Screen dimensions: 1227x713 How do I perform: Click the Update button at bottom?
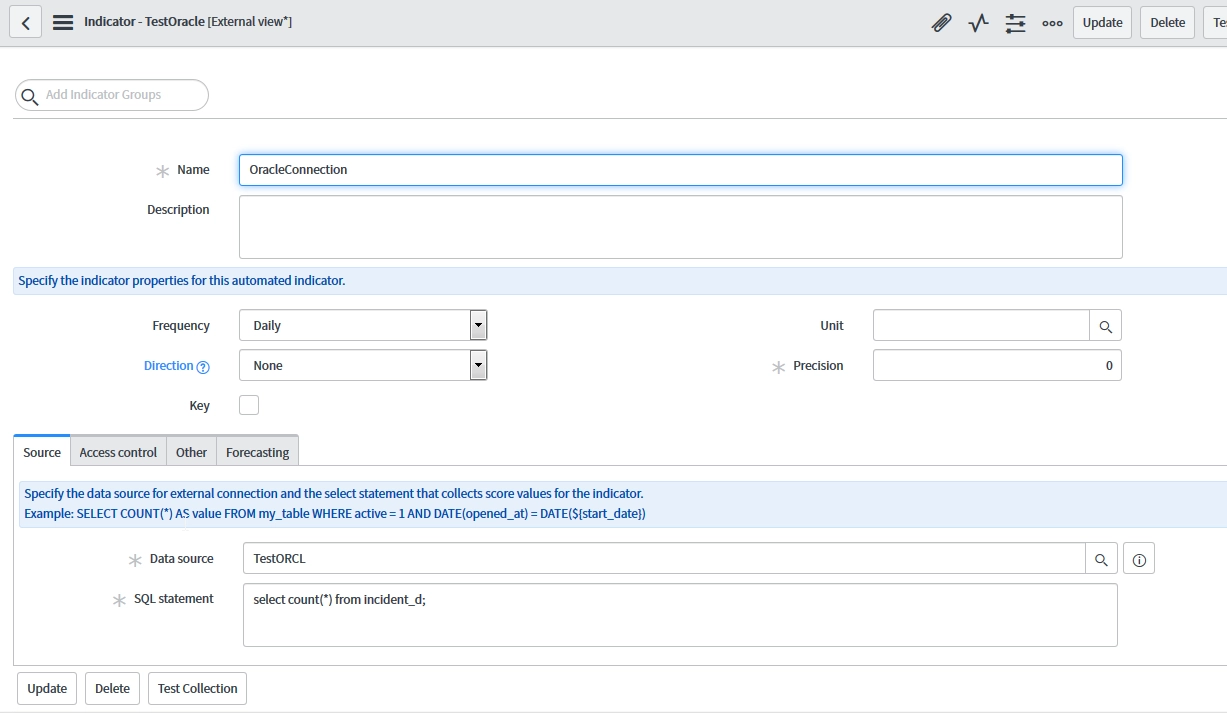[x=46, y=688]
